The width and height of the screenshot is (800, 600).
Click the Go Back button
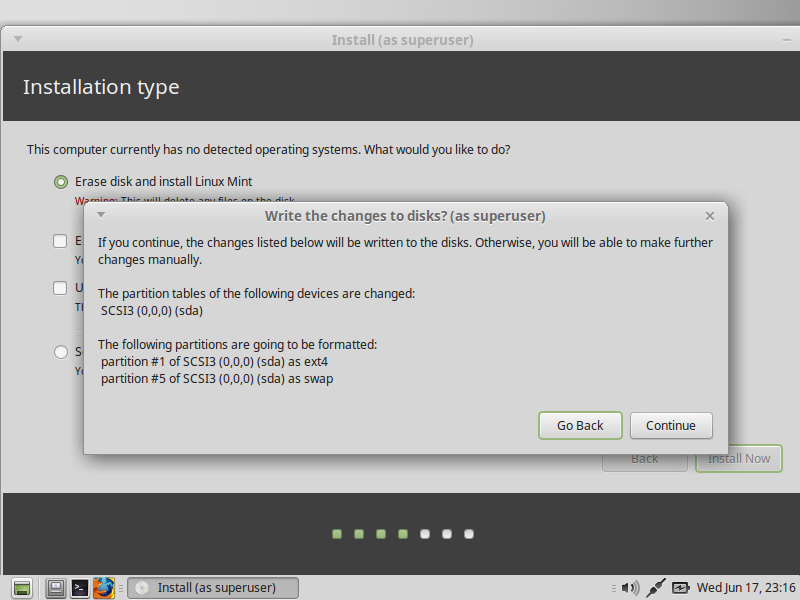580,426
